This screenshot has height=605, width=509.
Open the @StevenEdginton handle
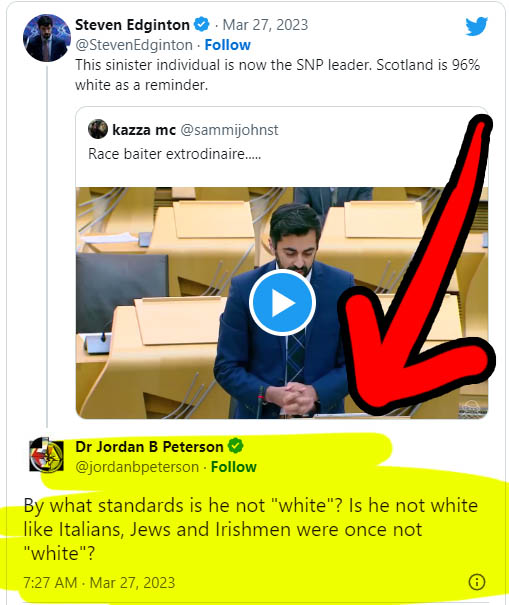click(134, 45)
